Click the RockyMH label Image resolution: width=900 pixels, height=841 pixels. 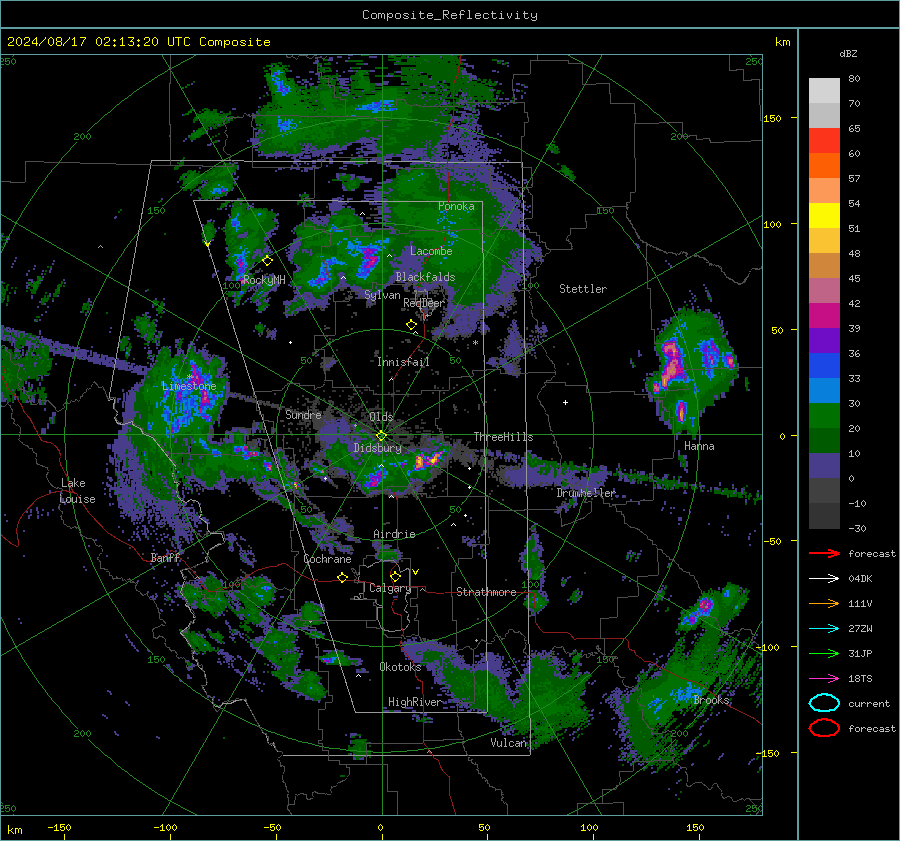(x=264, y=280)
